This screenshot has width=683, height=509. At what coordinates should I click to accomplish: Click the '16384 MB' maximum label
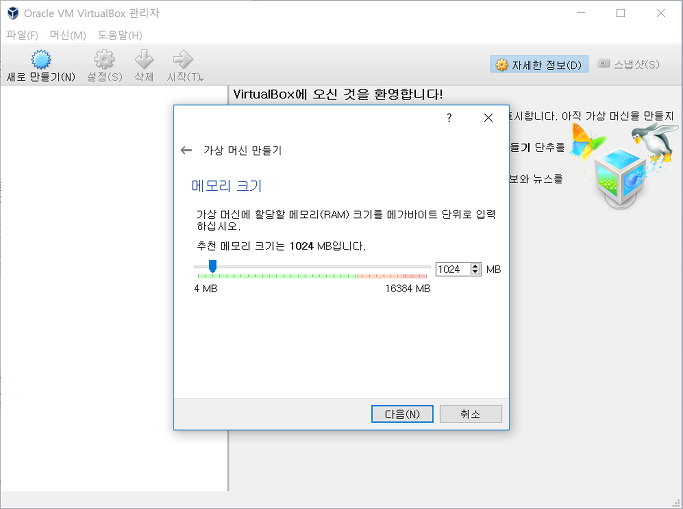(408, 288)
